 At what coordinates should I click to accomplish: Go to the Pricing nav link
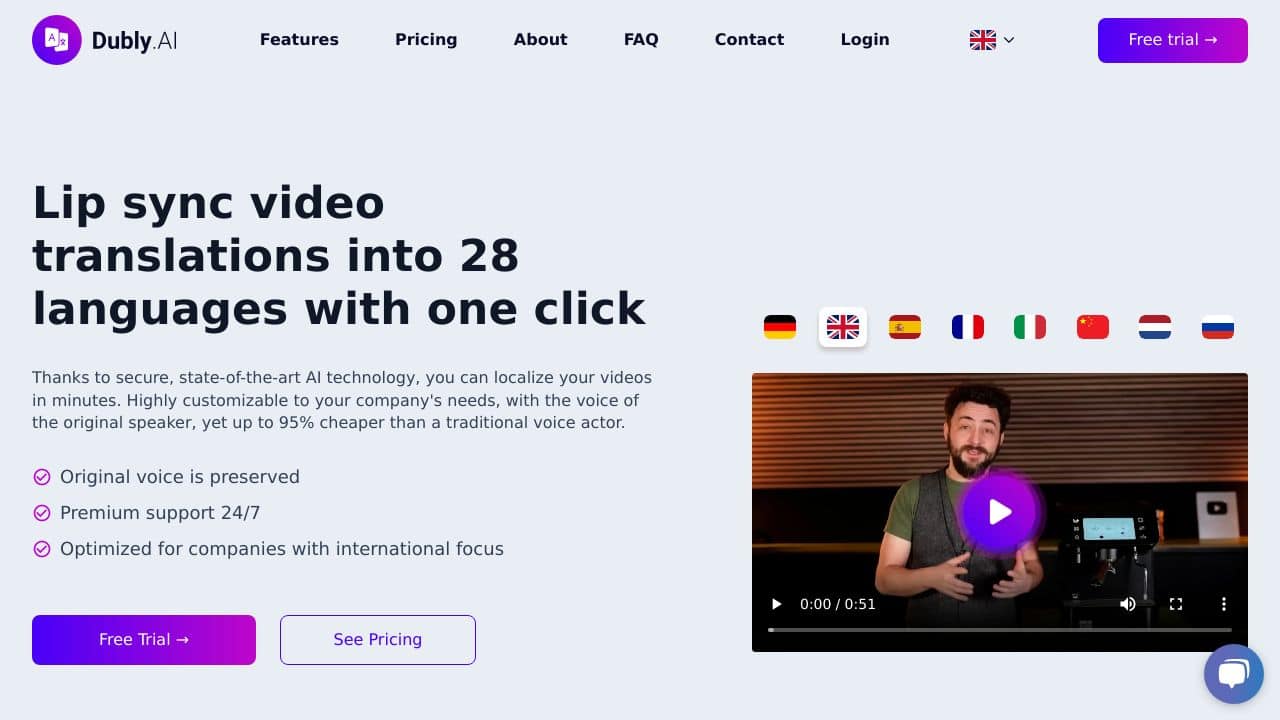point(426,40)
